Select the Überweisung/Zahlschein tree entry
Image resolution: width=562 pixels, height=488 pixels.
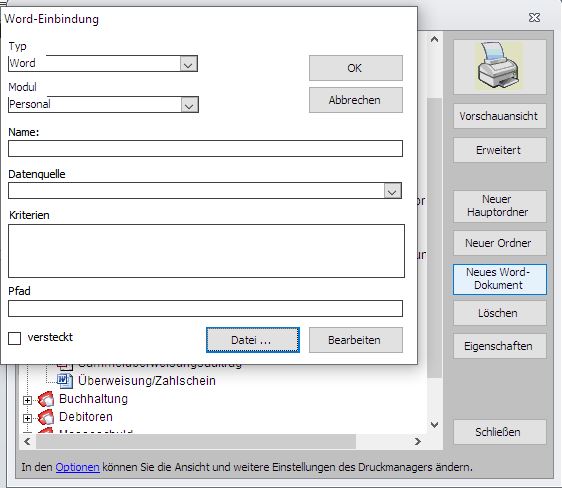coord(147,381)
